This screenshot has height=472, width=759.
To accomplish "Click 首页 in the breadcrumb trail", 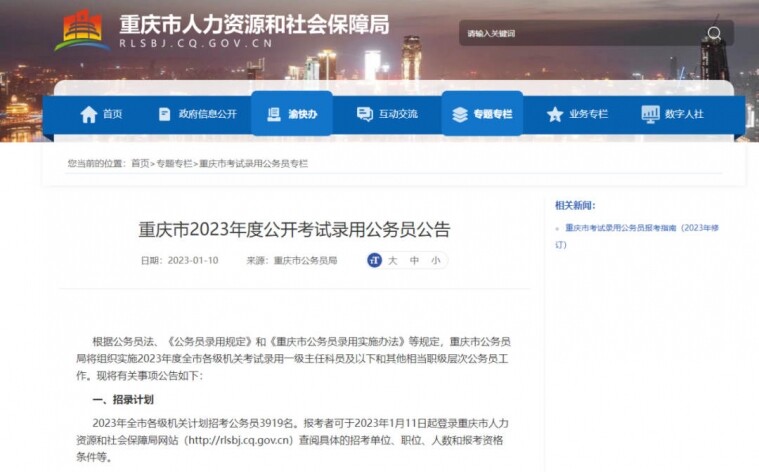I will [140, 164].
